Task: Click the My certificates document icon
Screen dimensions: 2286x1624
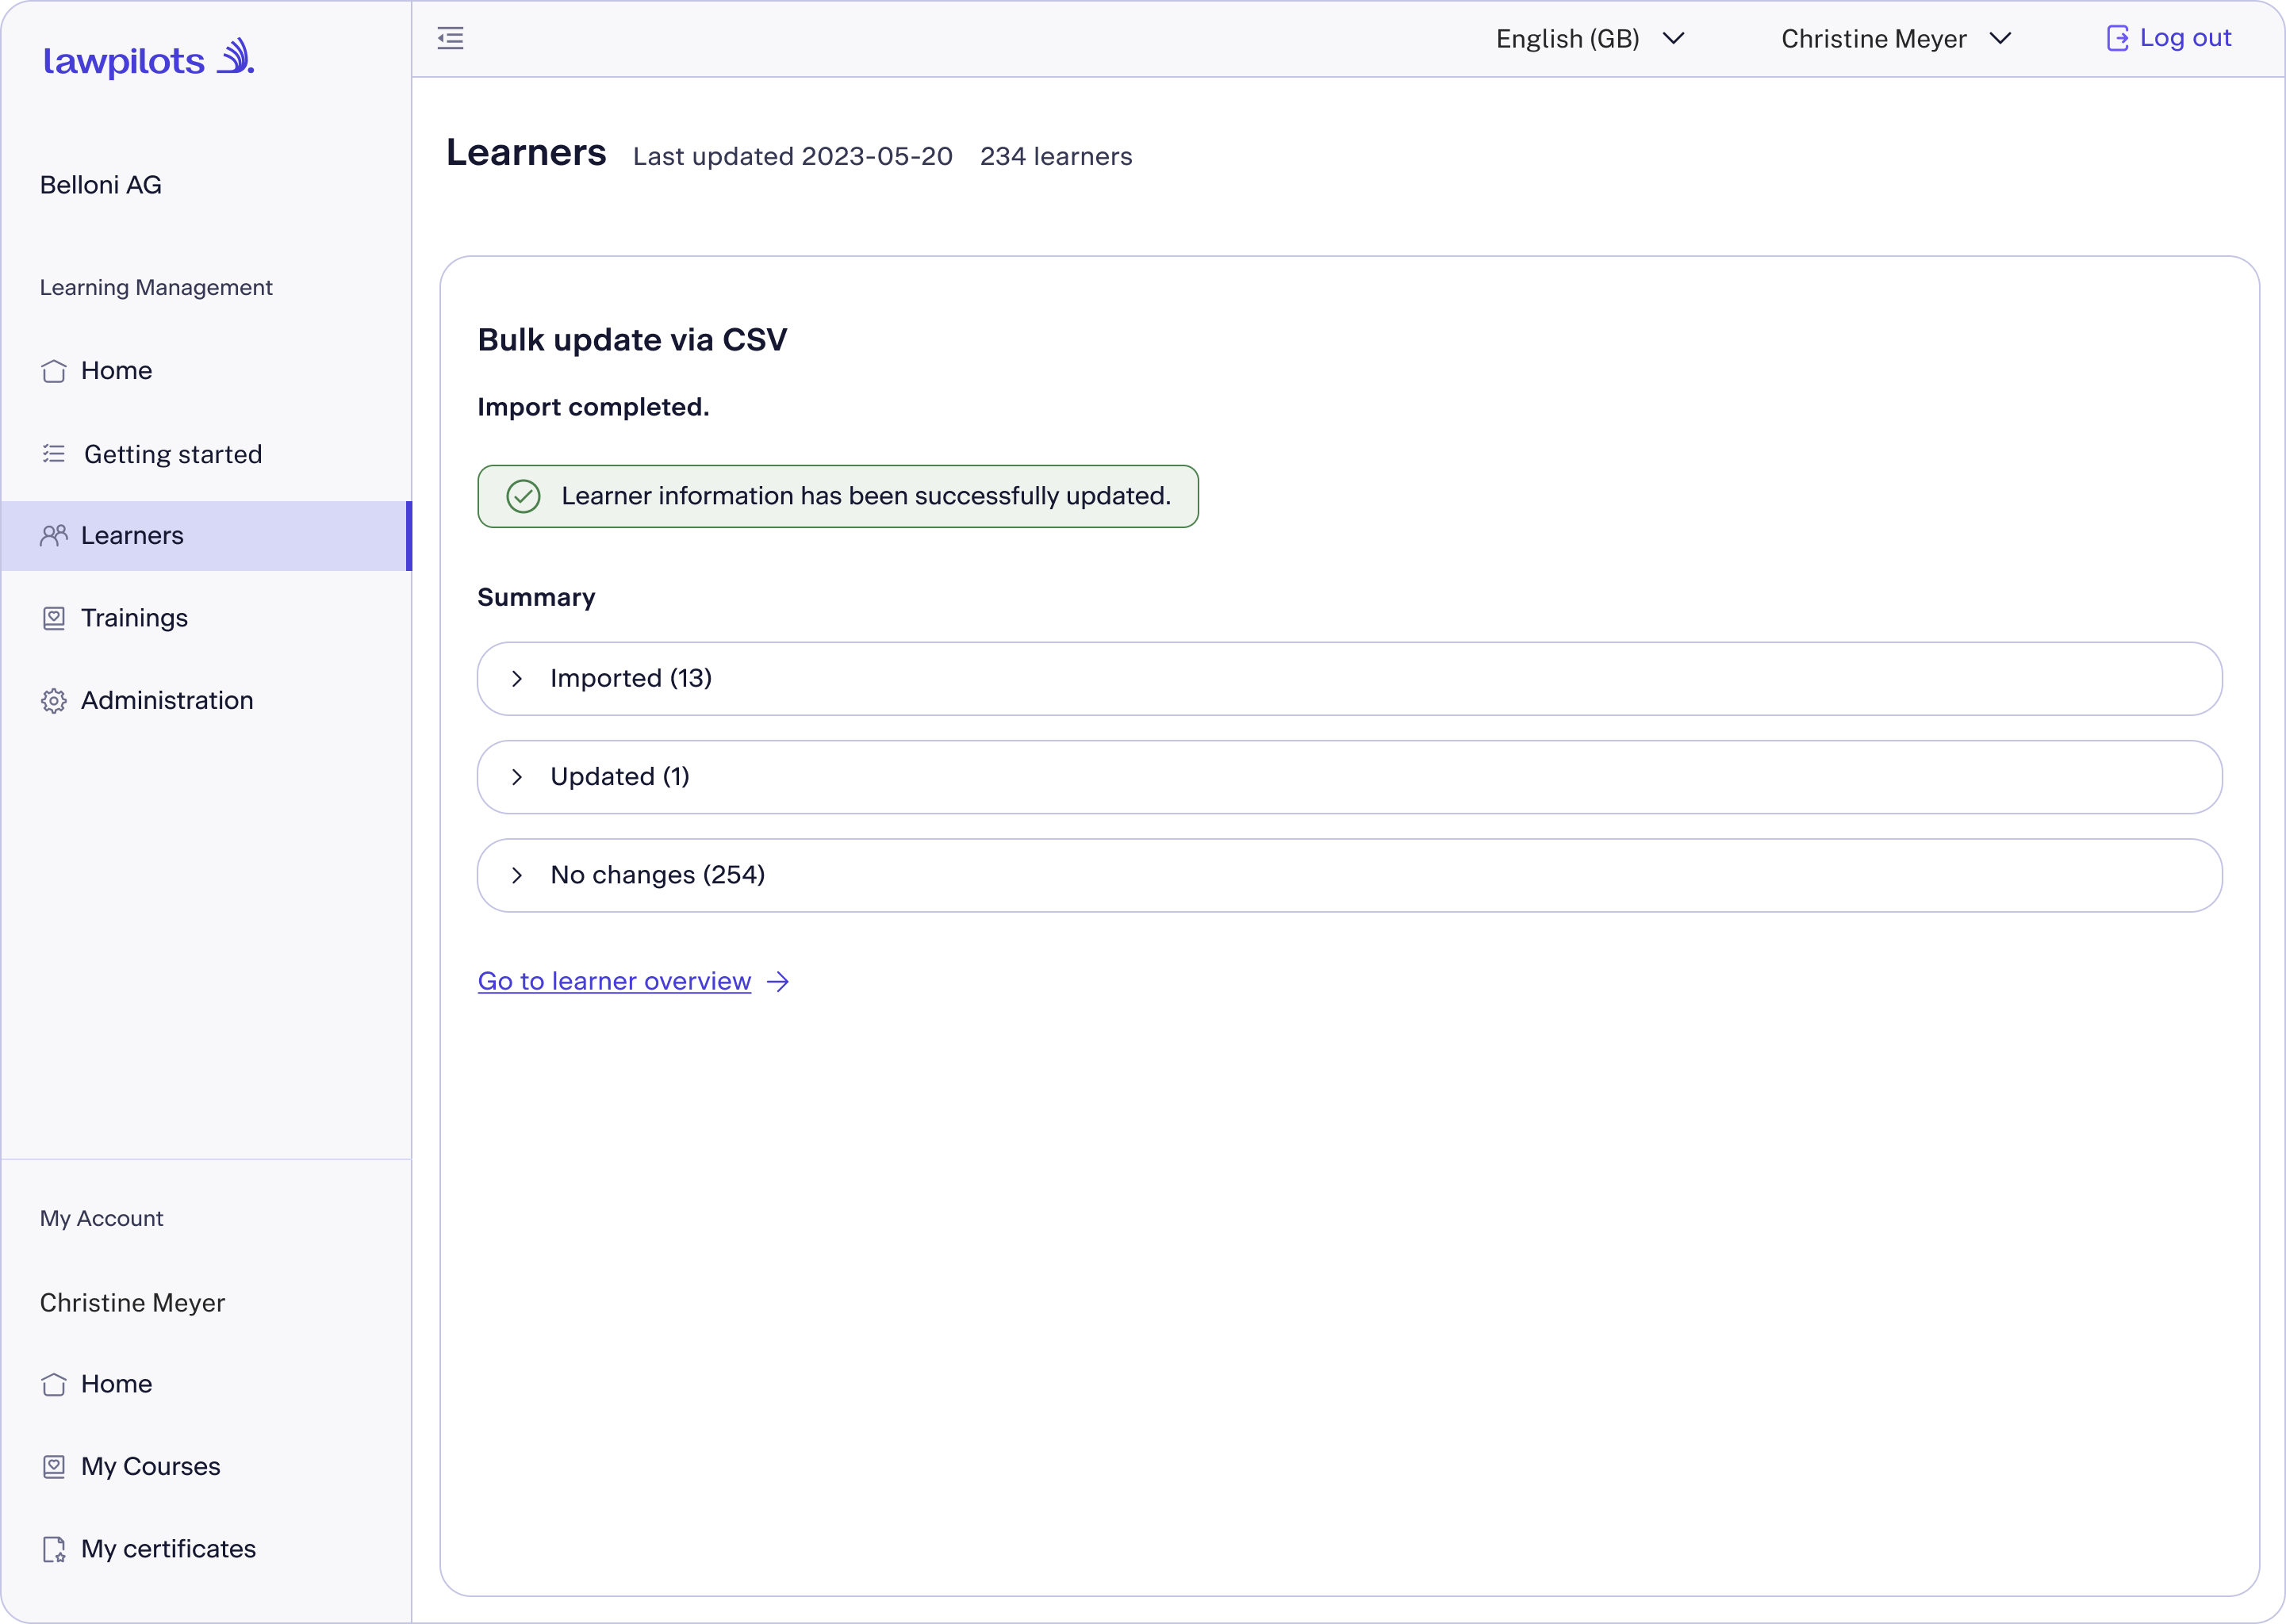Action: (54, 1549)
